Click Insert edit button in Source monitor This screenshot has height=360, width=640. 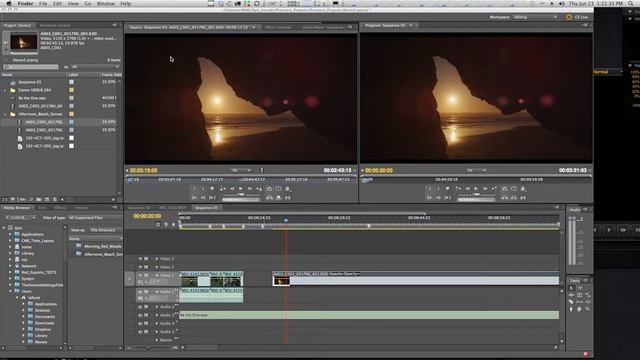269,198
